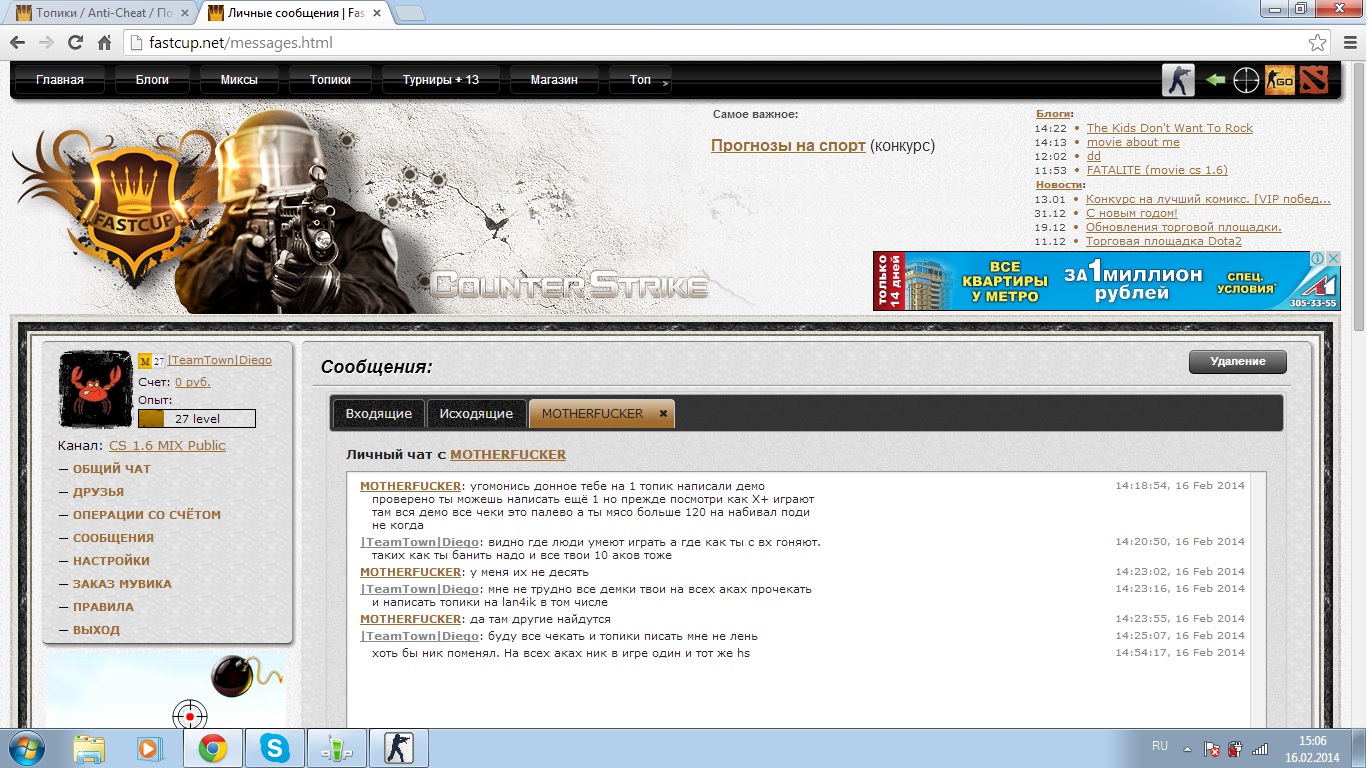Open the Топики nav menu
This screenshot has height=768, width=1372.
tap(330, 80)
